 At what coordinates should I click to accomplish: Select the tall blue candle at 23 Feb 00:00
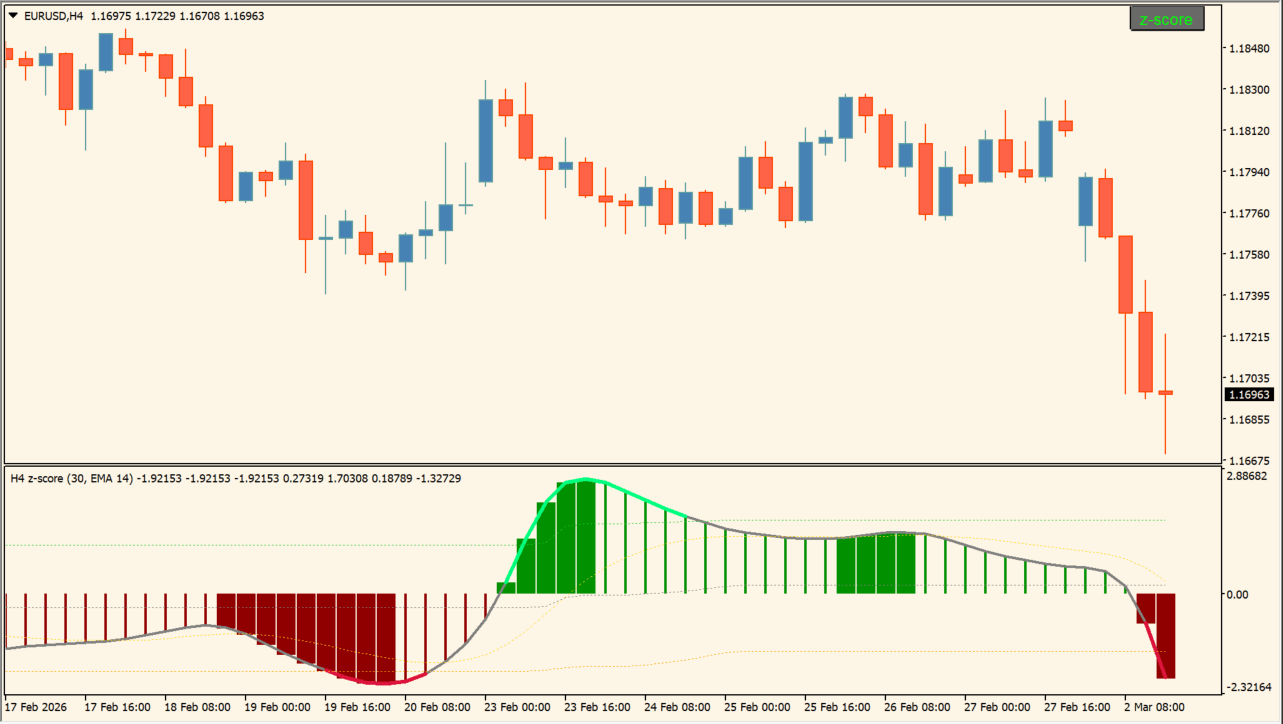486,141
